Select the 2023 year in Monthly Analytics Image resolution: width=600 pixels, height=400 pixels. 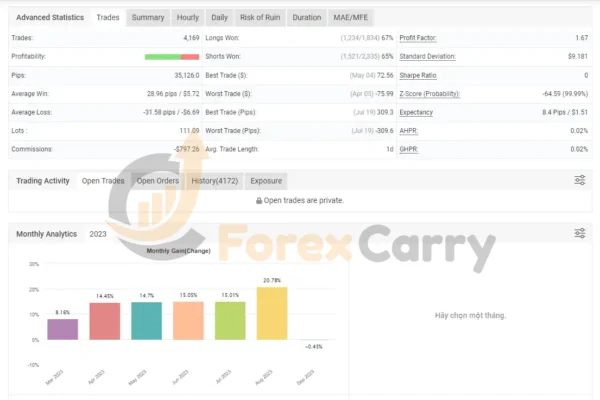(98, 234)
